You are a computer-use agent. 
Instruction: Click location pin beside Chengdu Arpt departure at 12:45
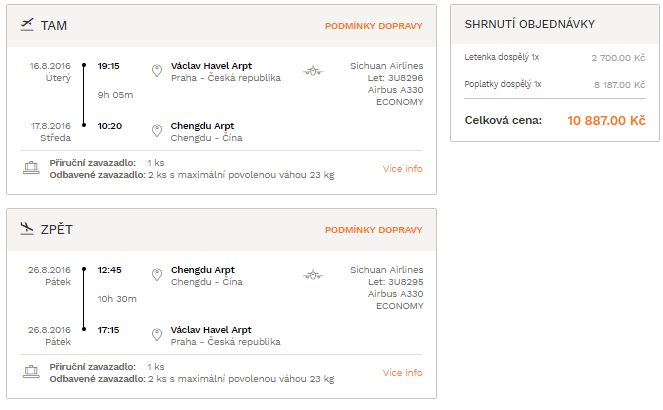point(157,275)
